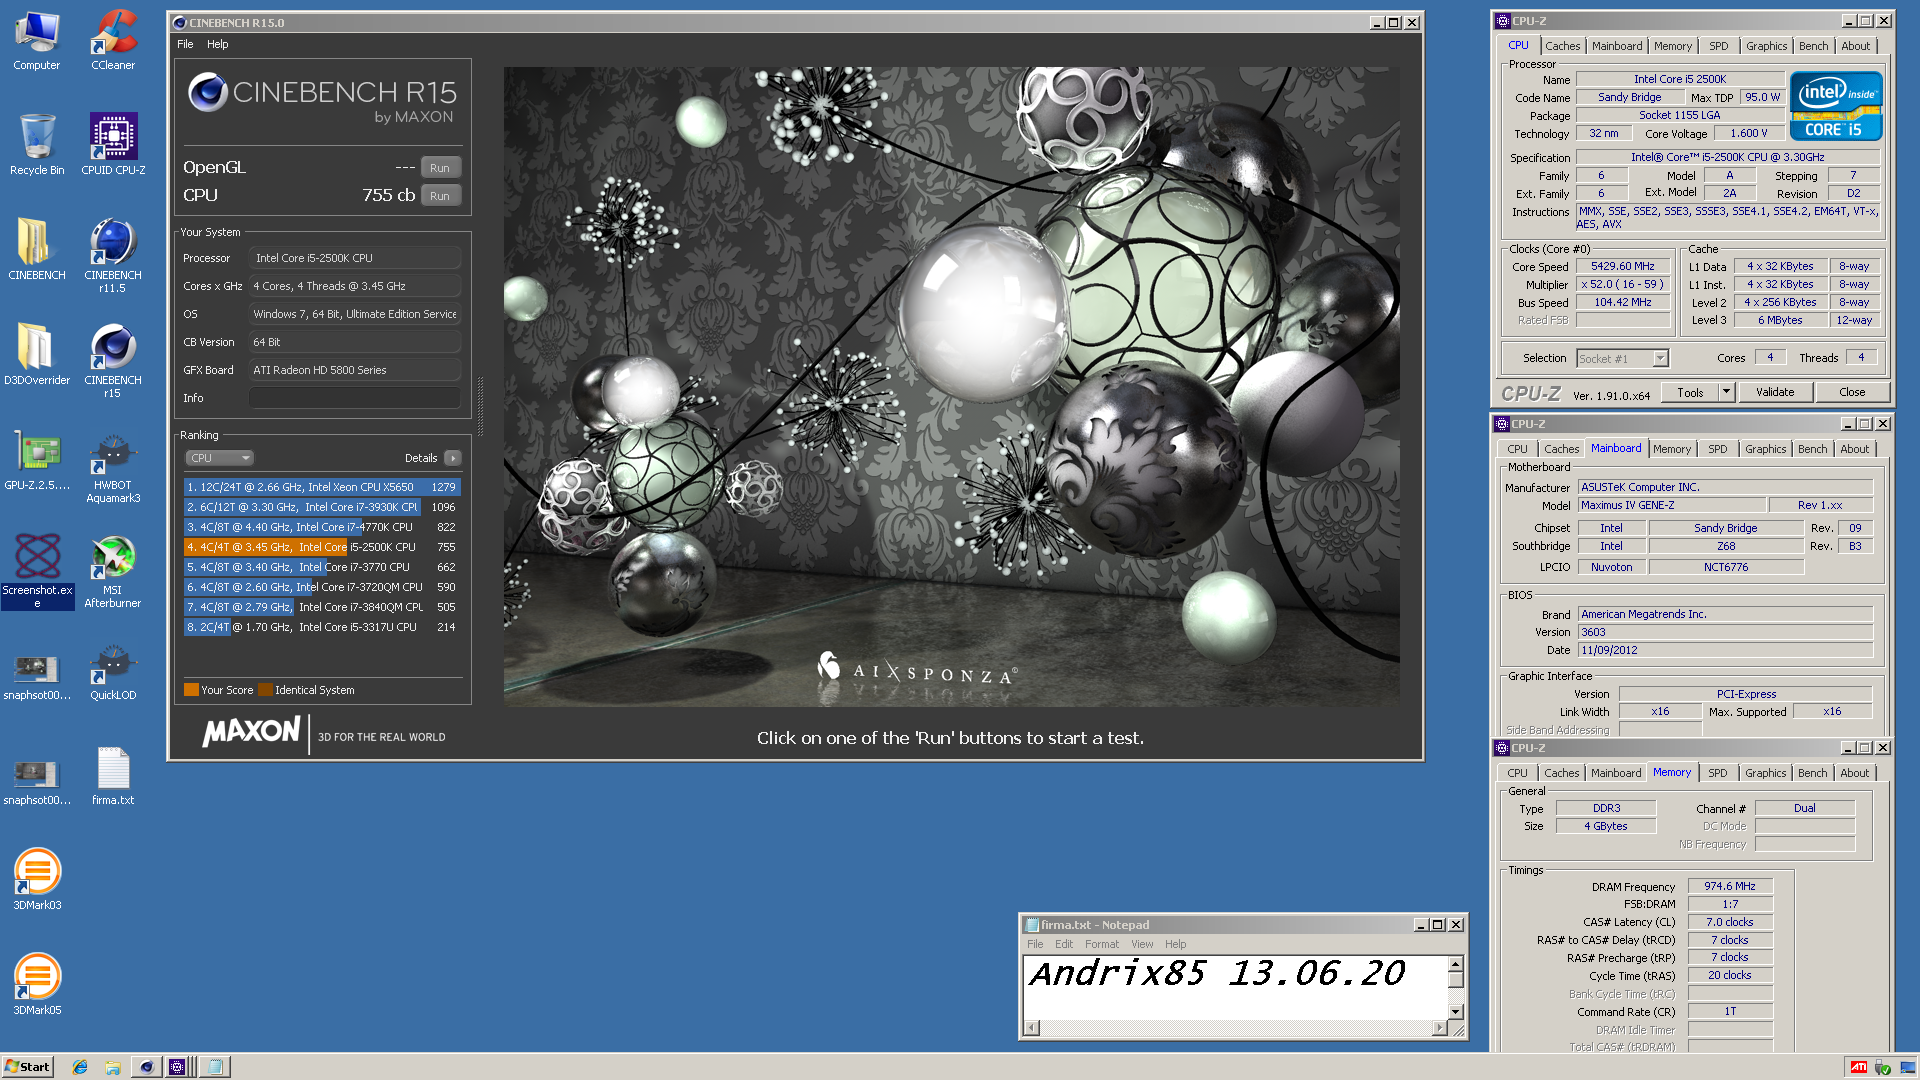Launch CINEBENCH r15 desktop shortcut

coord(113,361)
